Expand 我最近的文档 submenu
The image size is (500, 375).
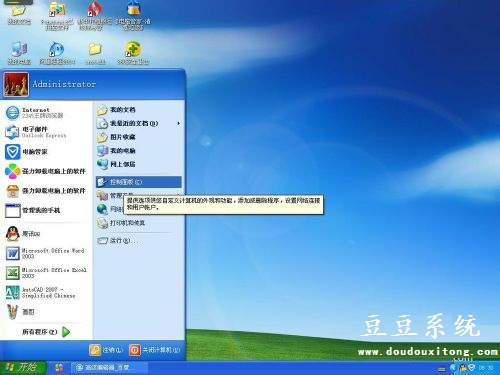(x=139, y=123)
